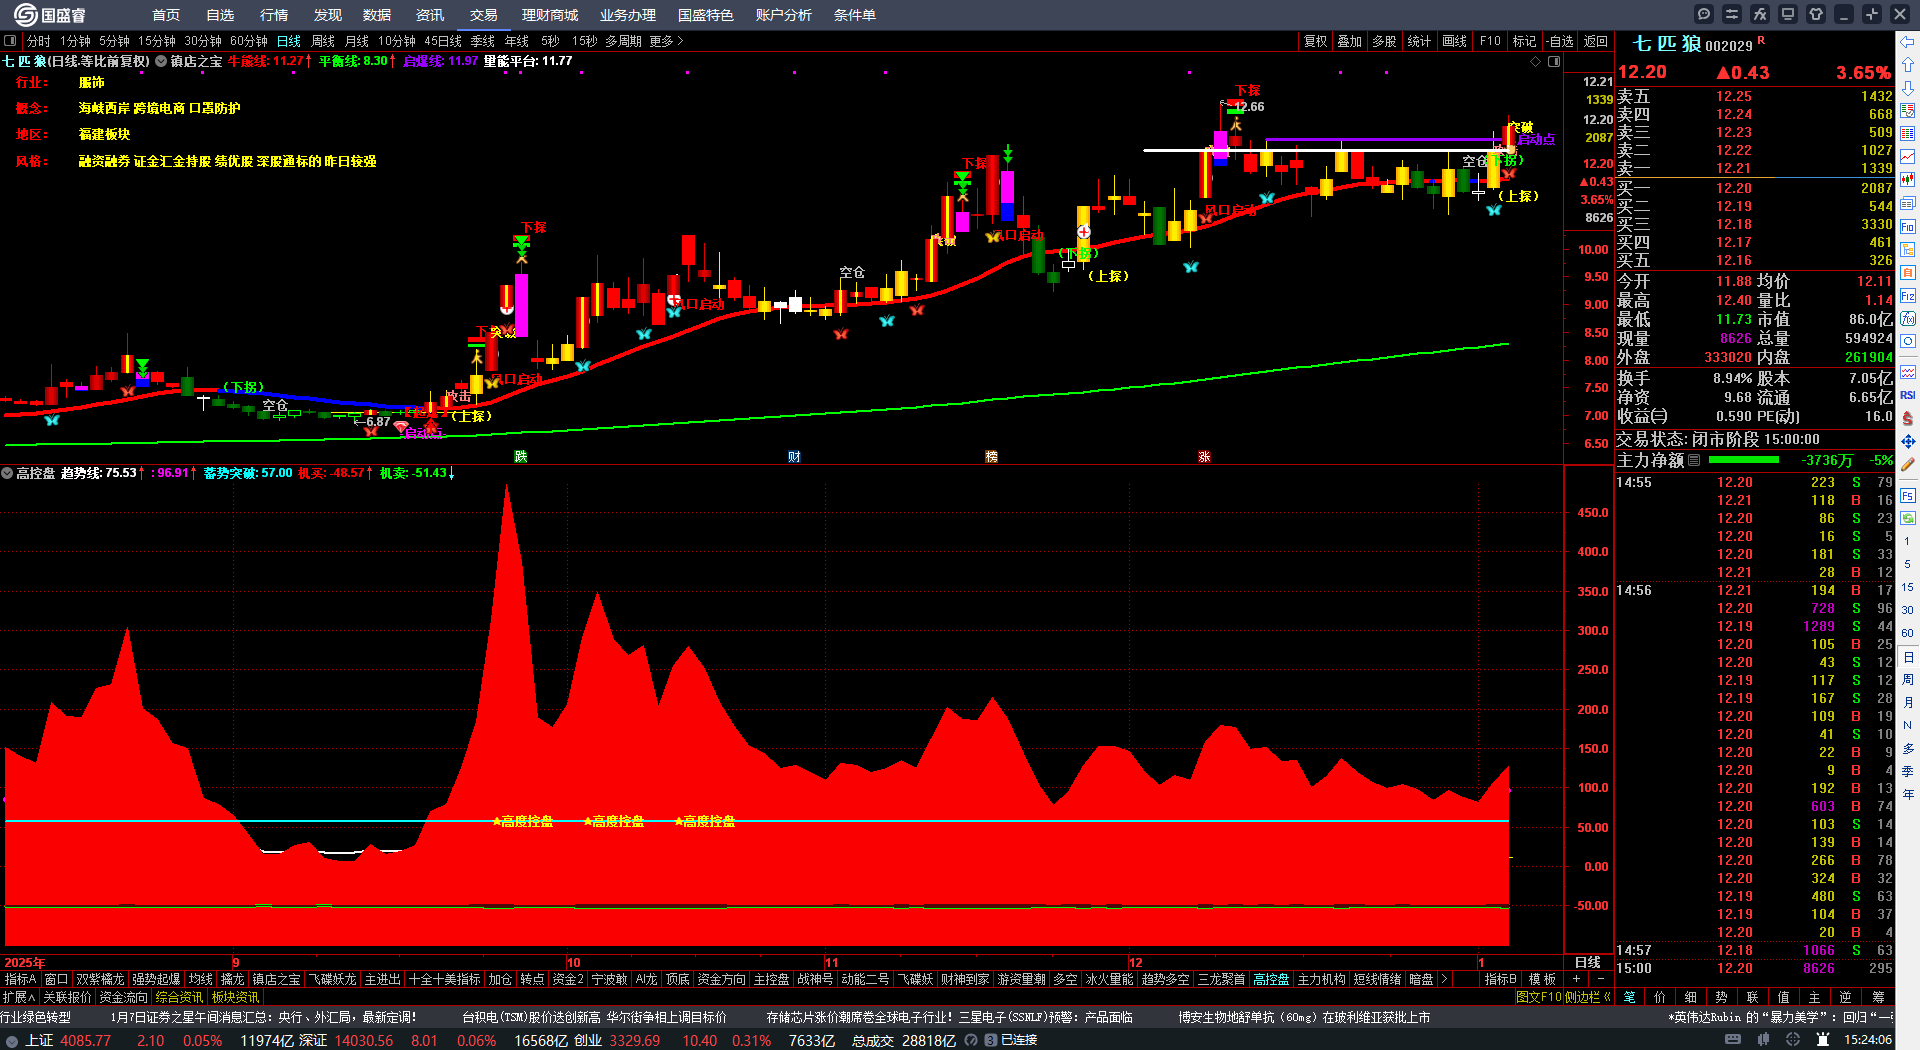The height and width of the screenshot is (1050, 1920).
Task: Click the green 主力净额 progress bar
Action: tap(1744, 460)
